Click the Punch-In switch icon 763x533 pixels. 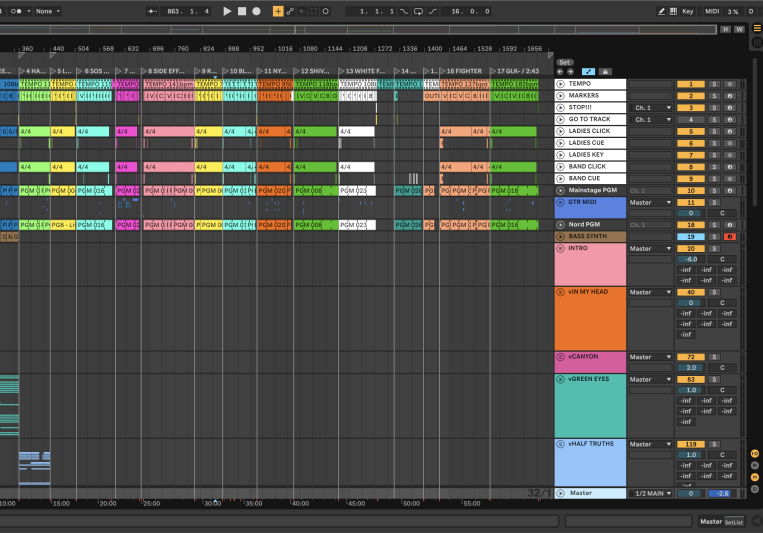point(404,11)
